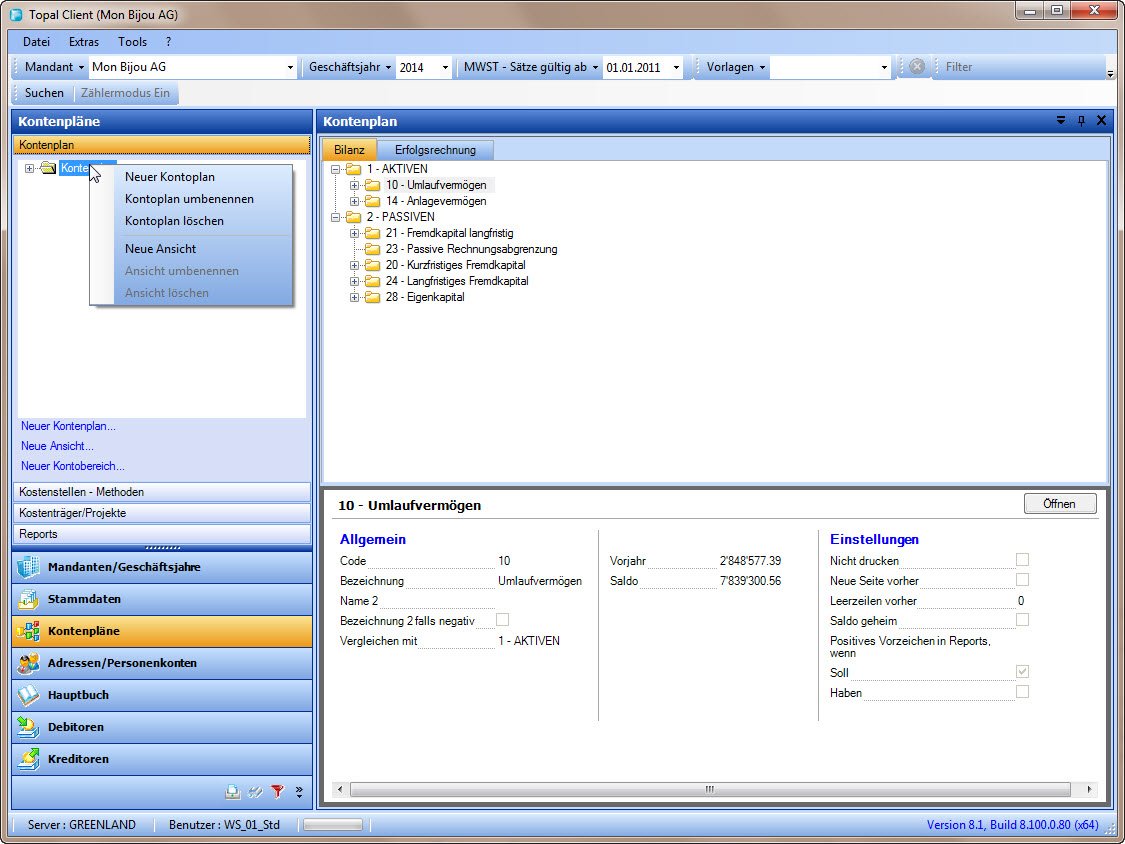Click the horizontal scrollbar in details panel
This screenshot has height=844, width=1125.
coord(708,789)
